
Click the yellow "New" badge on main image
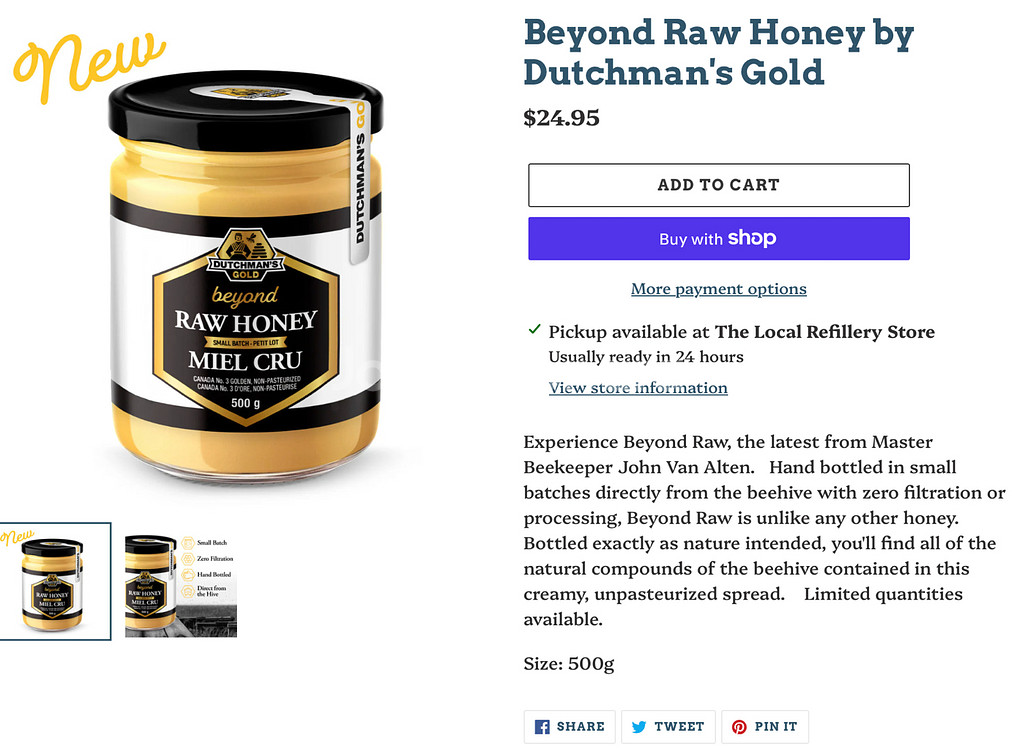[x=88, y=60]
